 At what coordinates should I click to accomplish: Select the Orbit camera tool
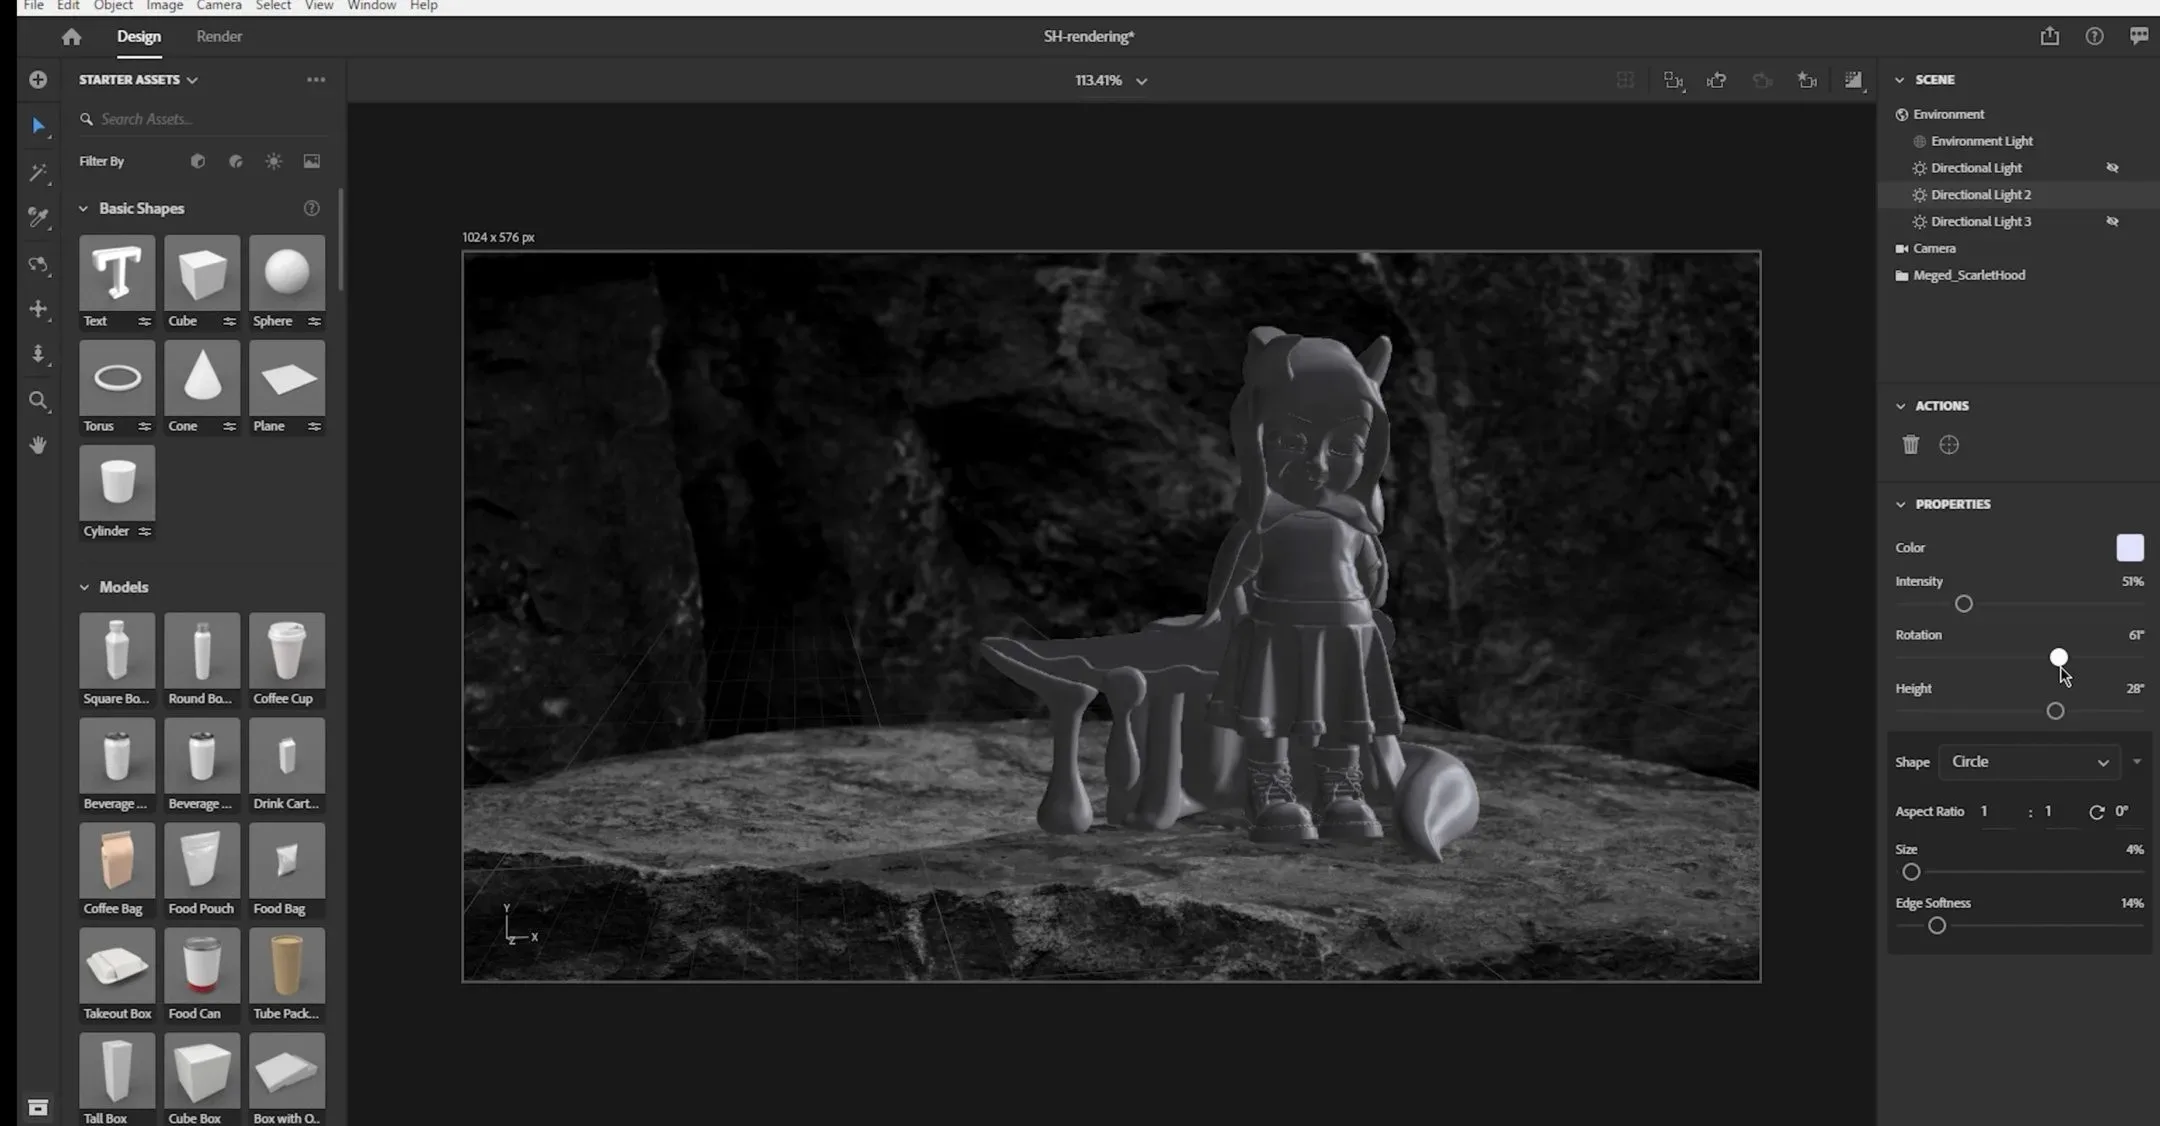(38, 265)
